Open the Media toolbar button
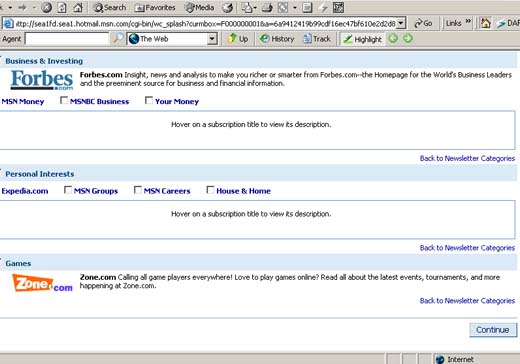Viewport: 520px width, 364px height. (200, 7)
